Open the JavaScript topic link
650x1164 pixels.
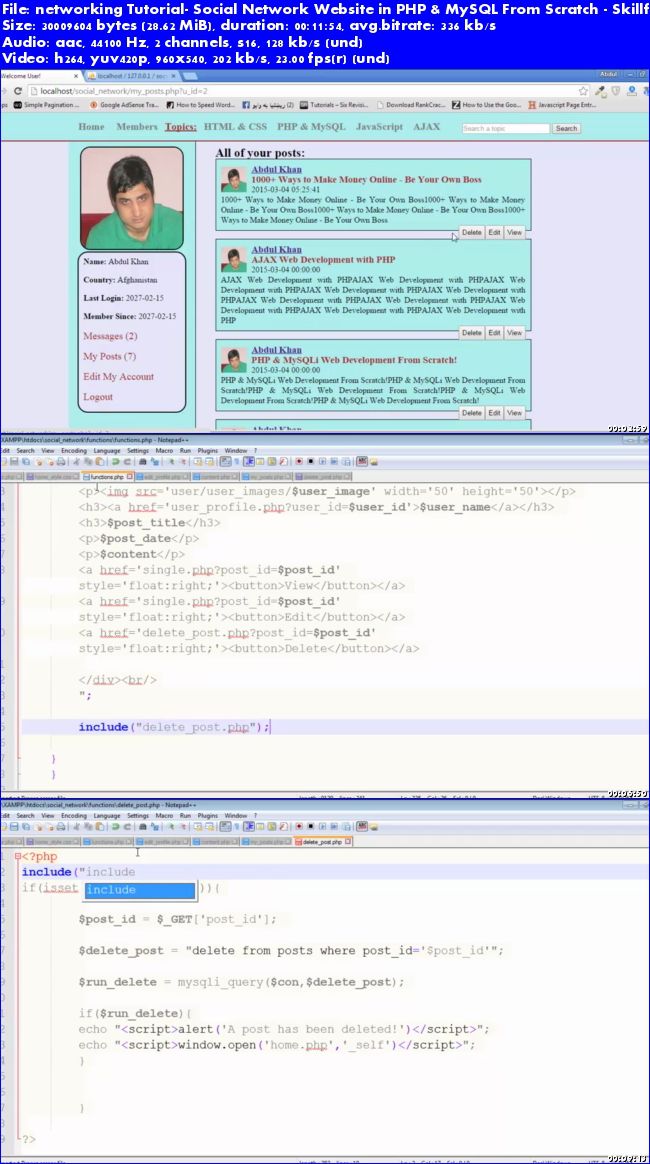point(379,127)
